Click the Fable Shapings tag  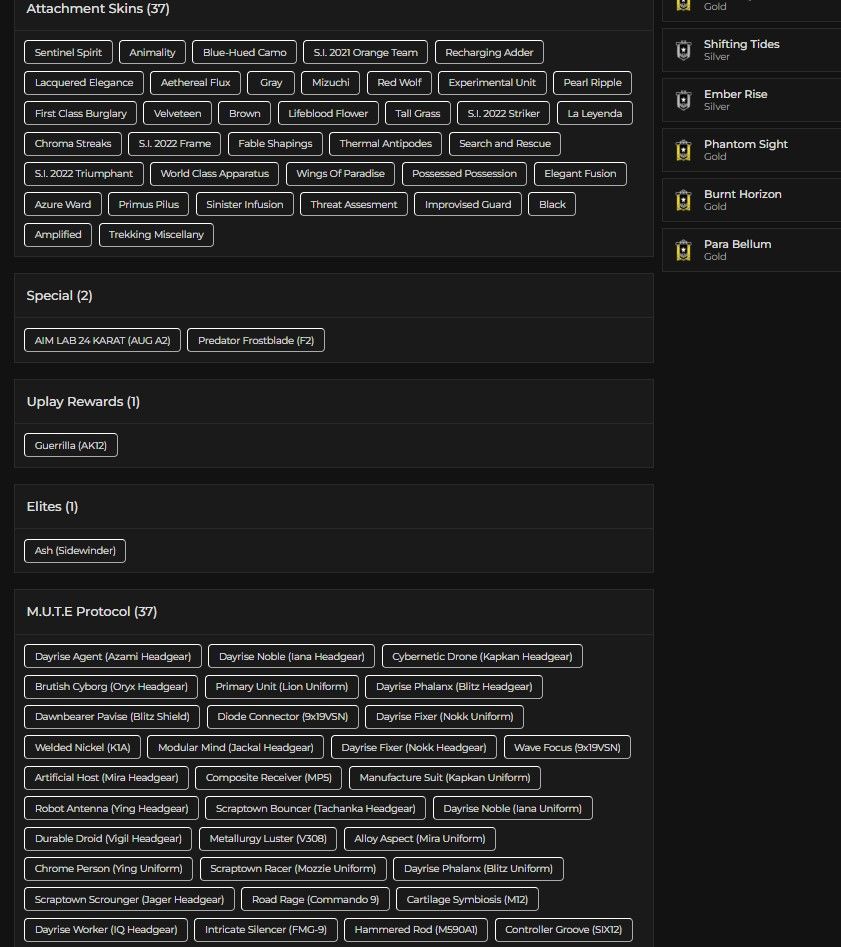275,144
